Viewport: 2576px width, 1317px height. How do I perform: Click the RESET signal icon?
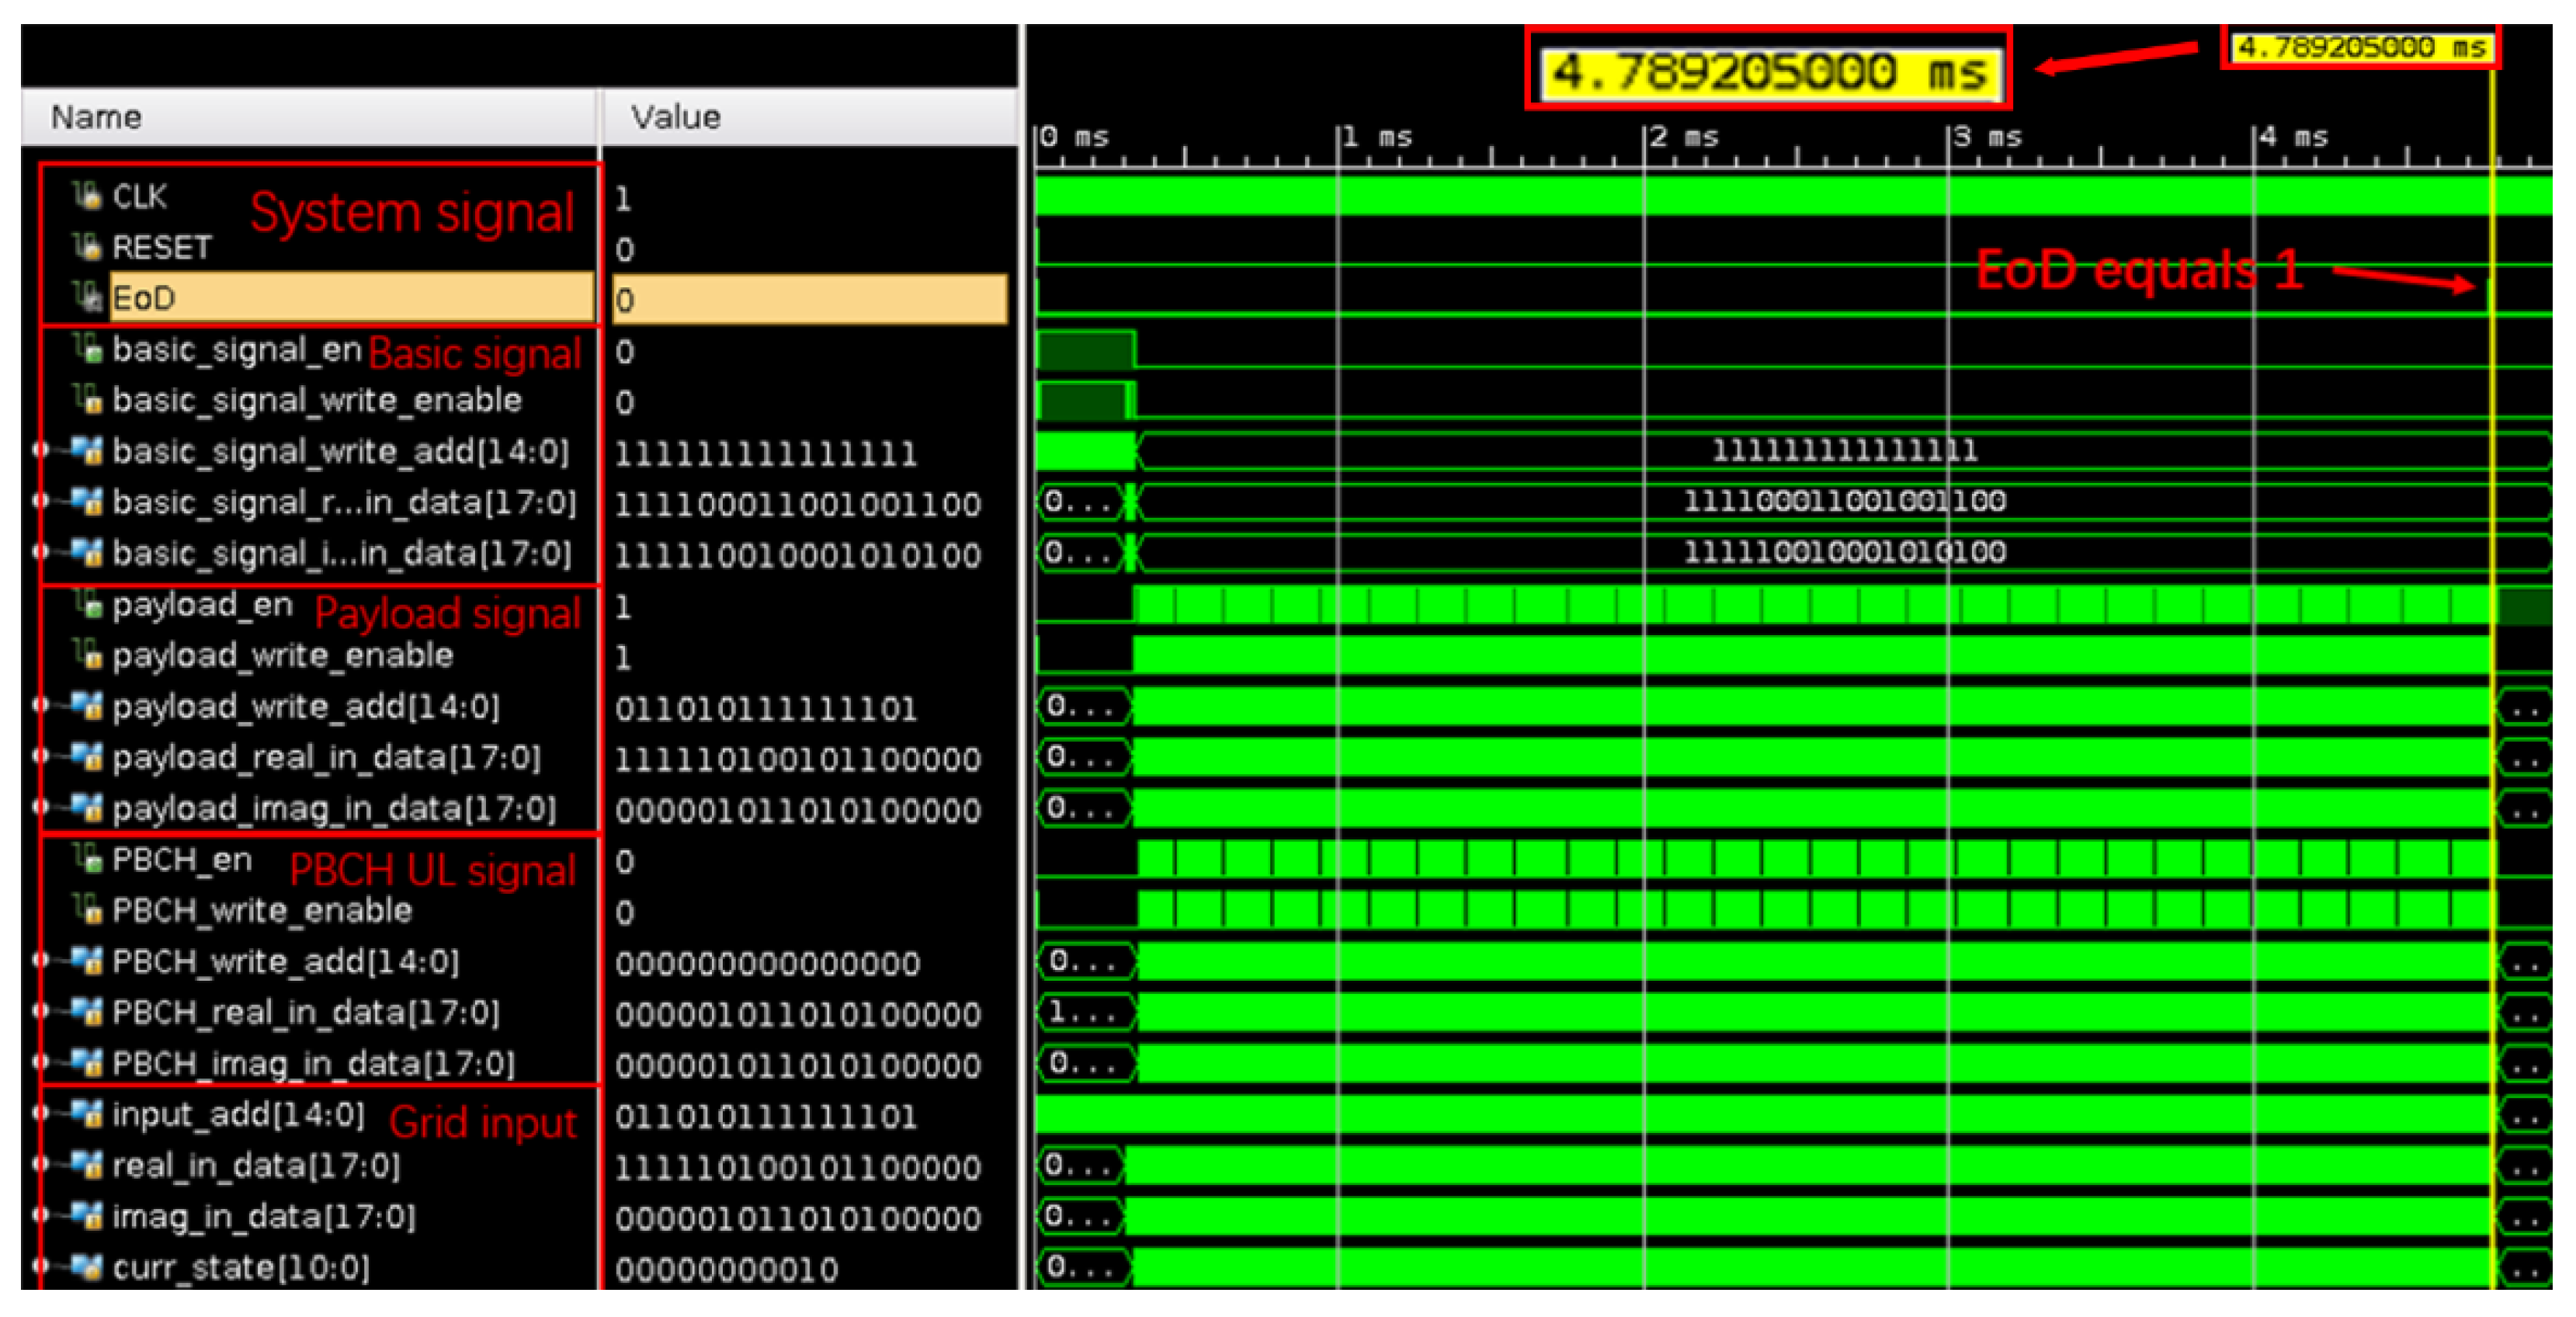click(88, 246)
